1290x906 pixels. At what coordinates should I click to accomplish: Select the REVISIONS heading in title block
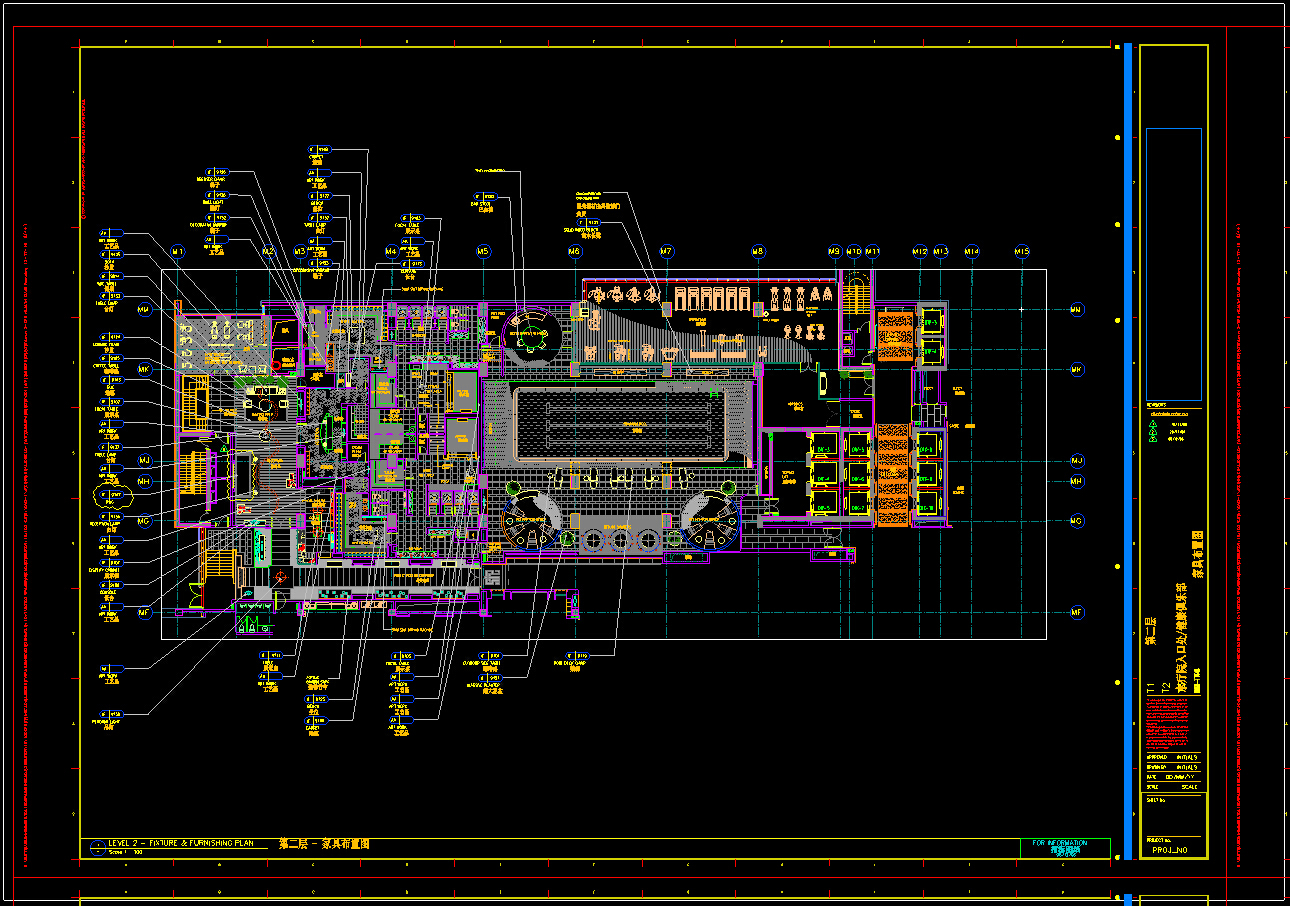(1156, 406)
